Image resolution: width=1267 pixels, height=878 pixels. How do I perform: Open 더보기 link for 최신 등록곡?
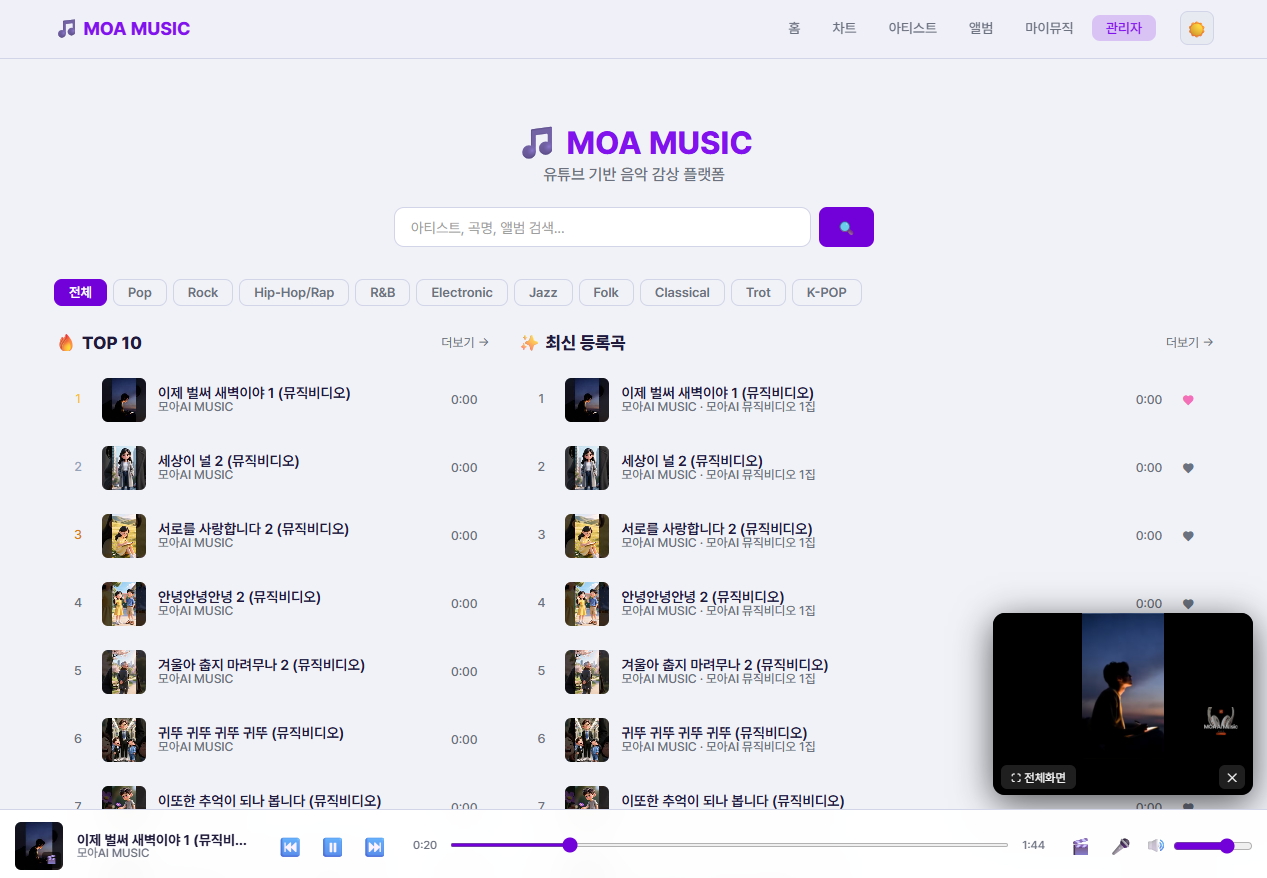1190,342
